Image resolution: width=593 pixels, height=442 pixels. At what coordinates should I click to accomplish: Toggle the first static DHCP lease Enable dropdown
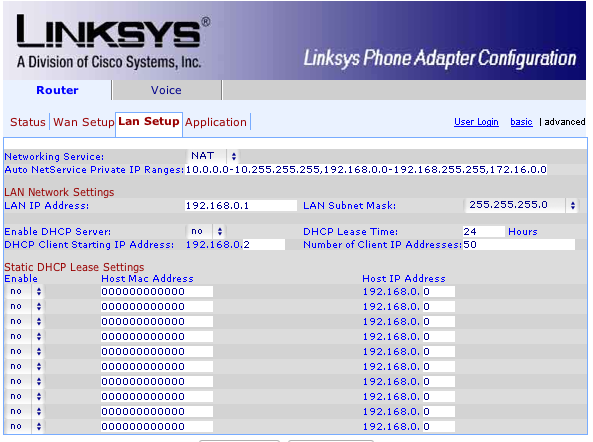coord(25,292)
